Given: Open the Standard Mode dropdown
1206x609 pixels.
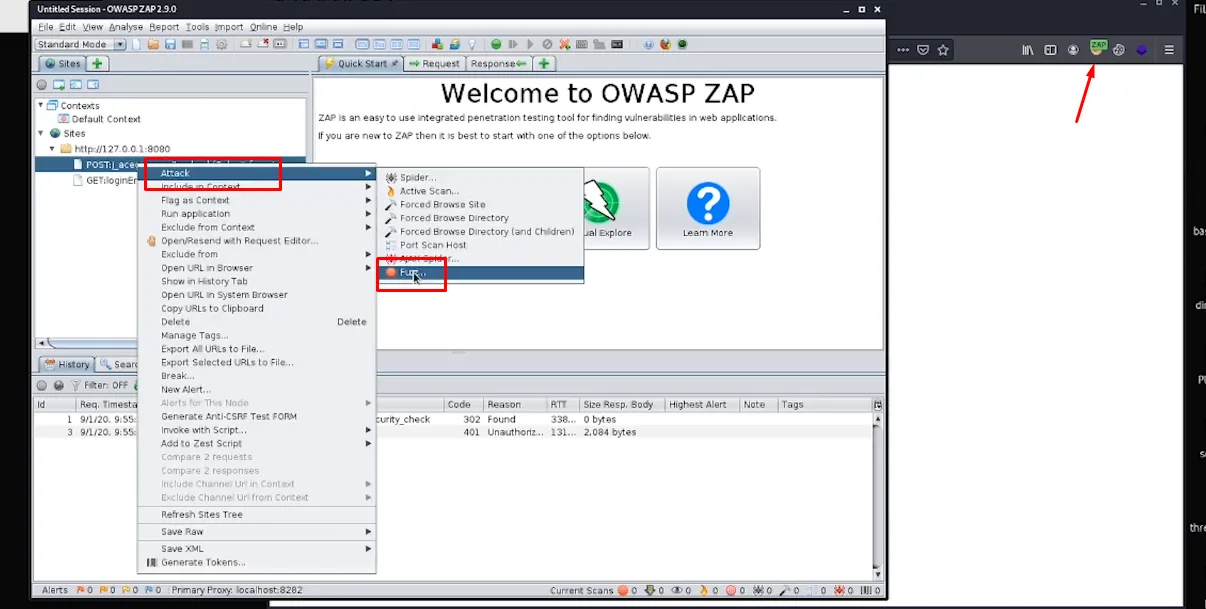Looking at the screenshot, I should point(80,44).
